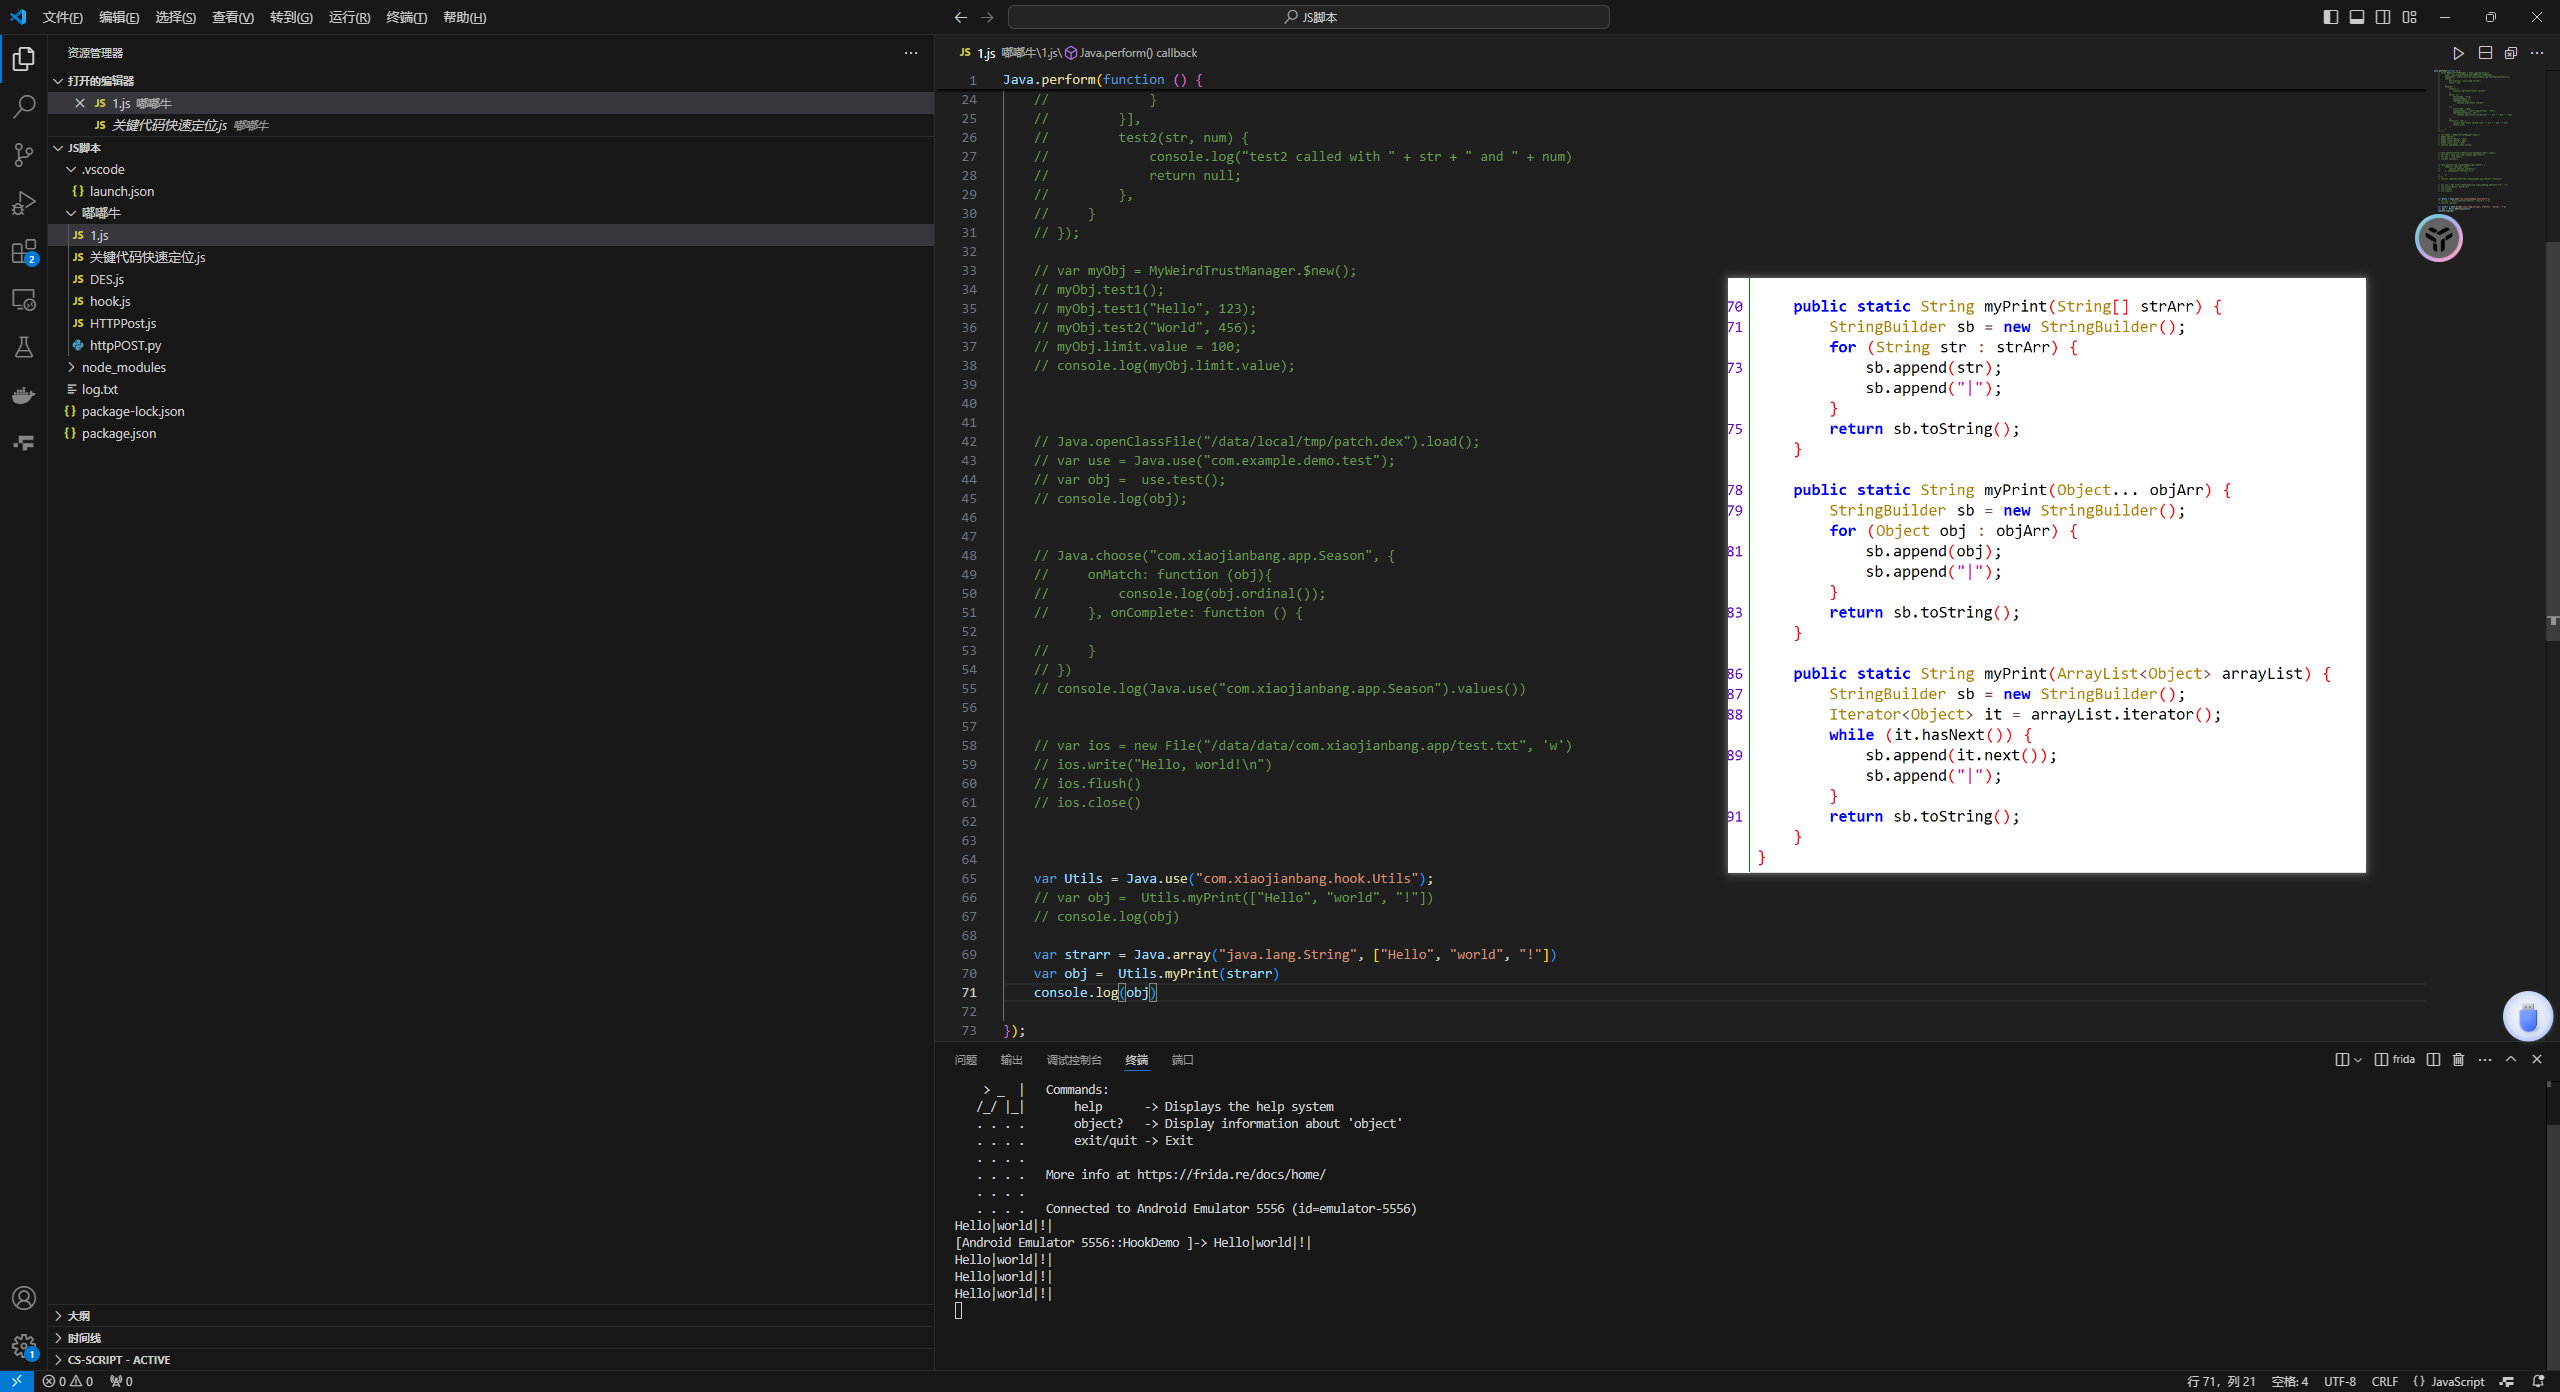Open the Docker view in activity bar

coord(24,396)
